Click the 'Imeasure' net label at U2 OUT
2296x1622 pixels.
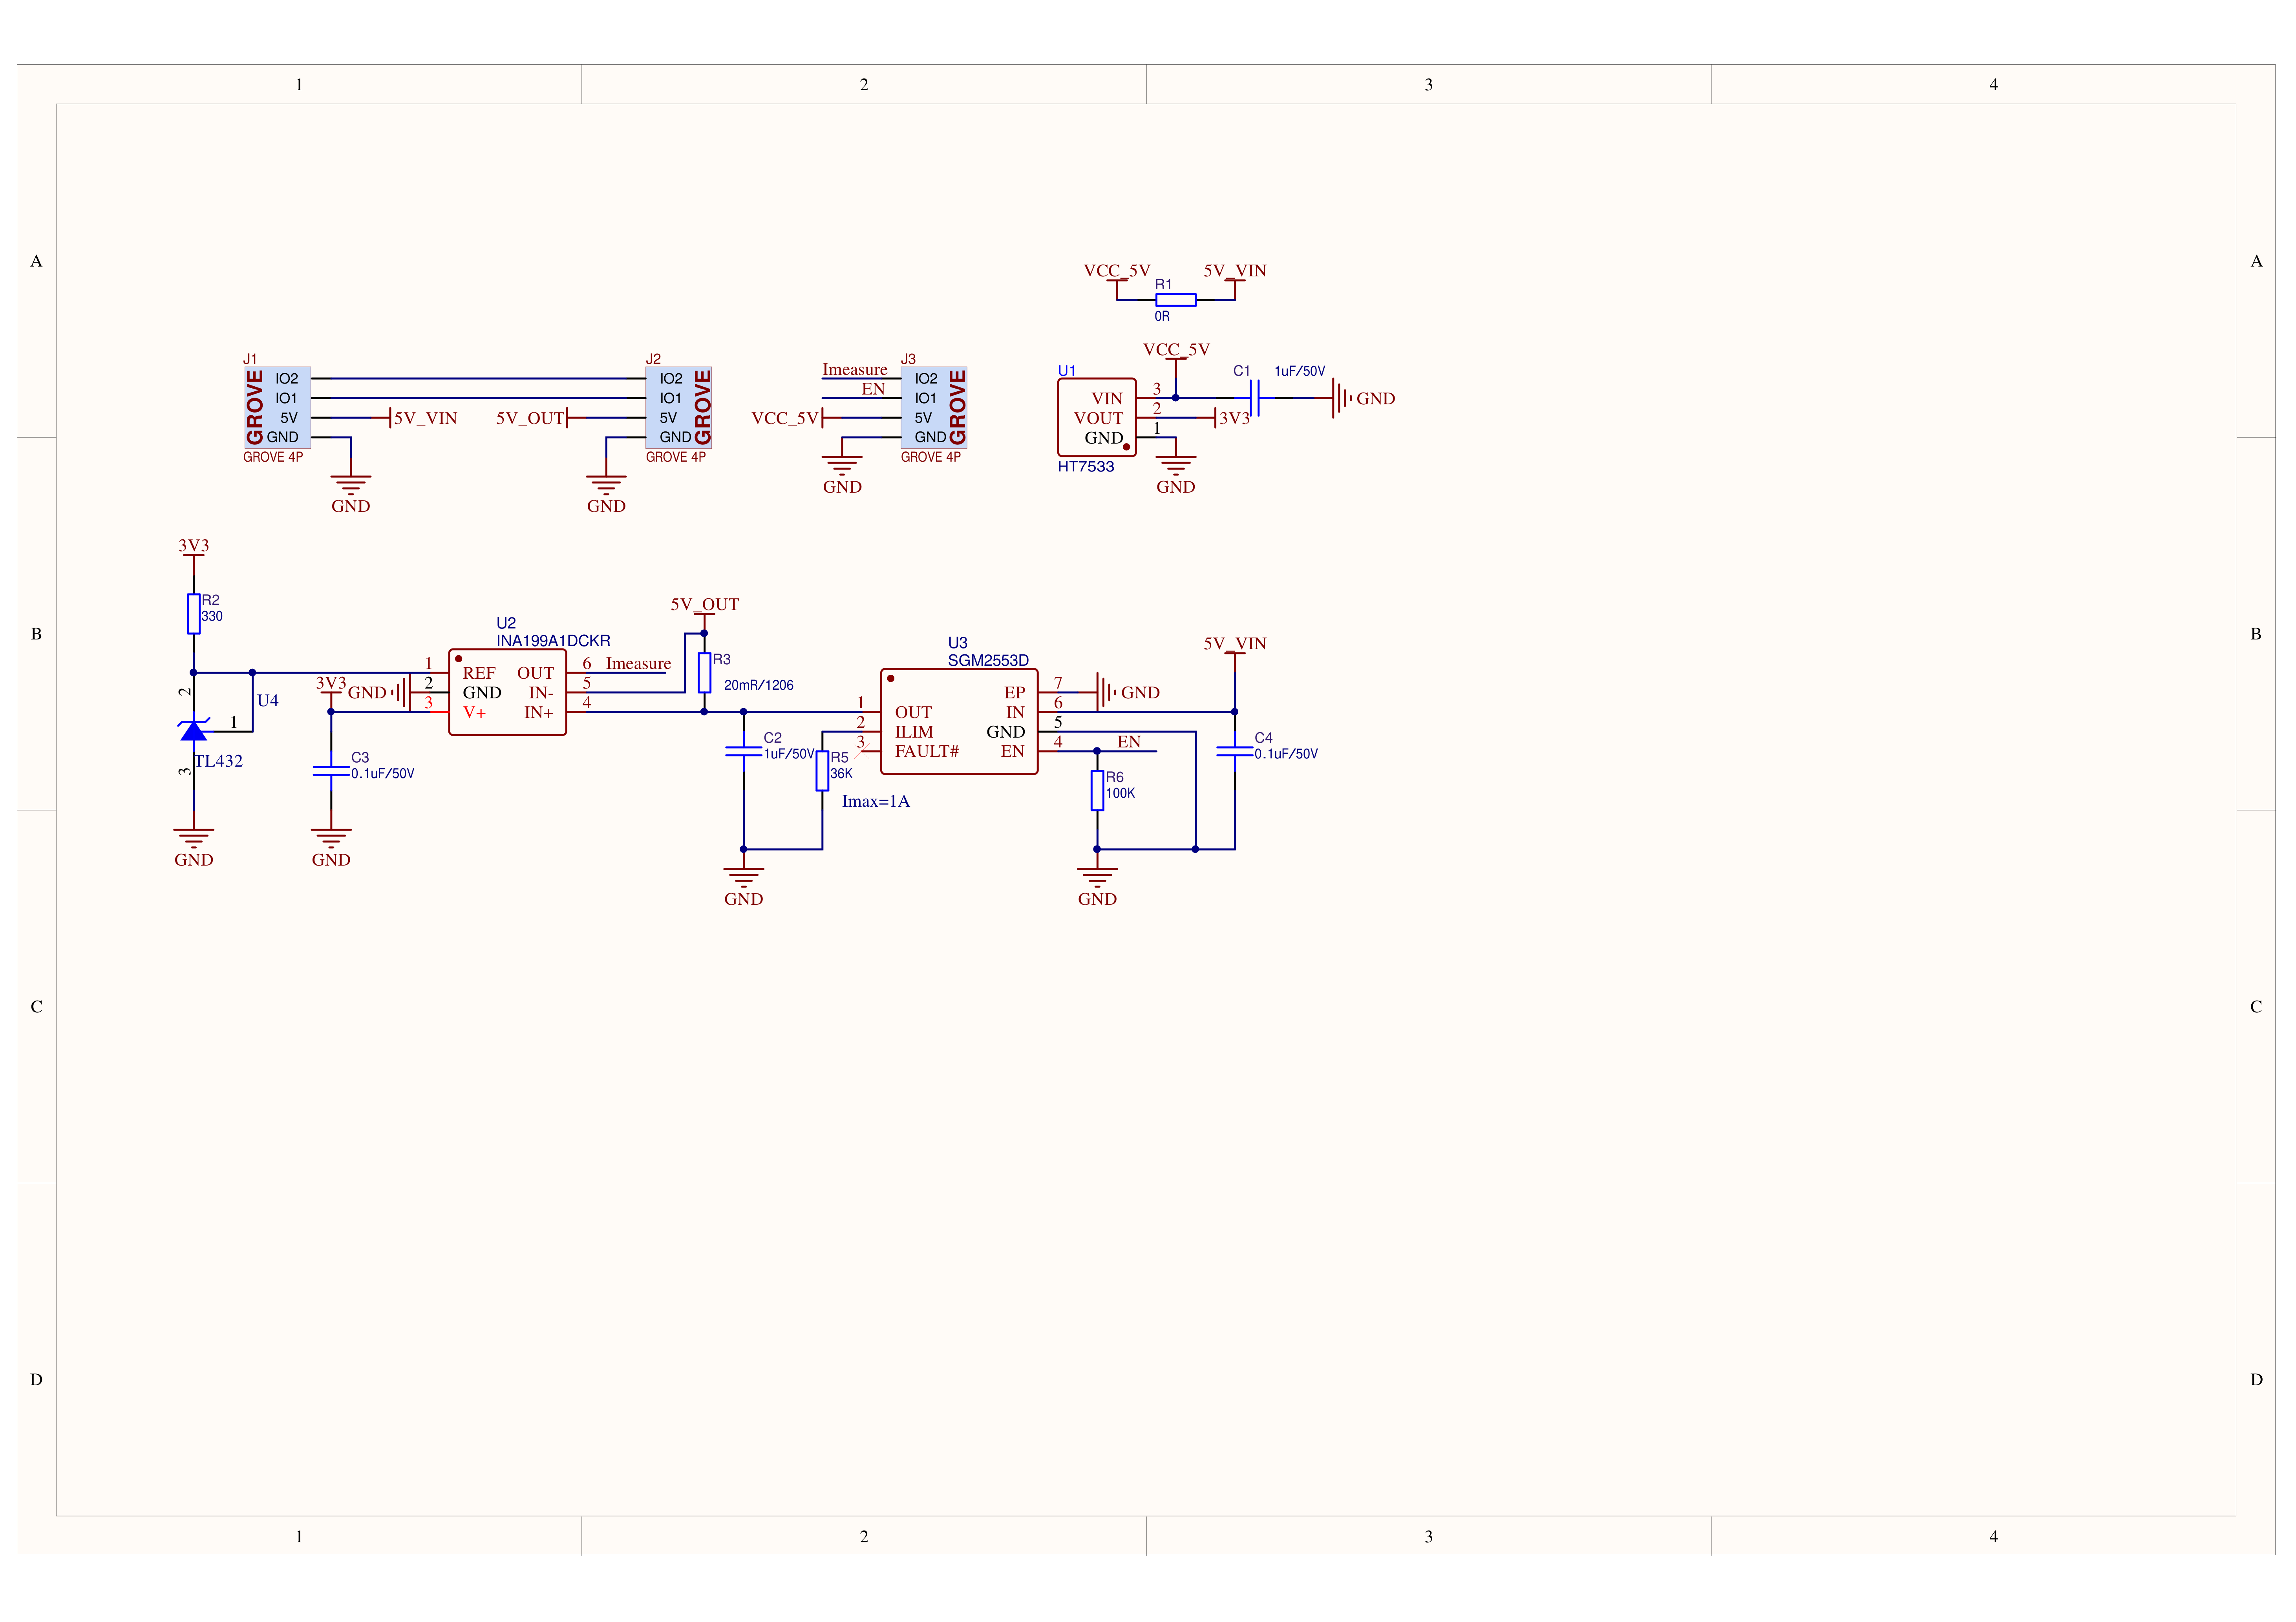638,664
